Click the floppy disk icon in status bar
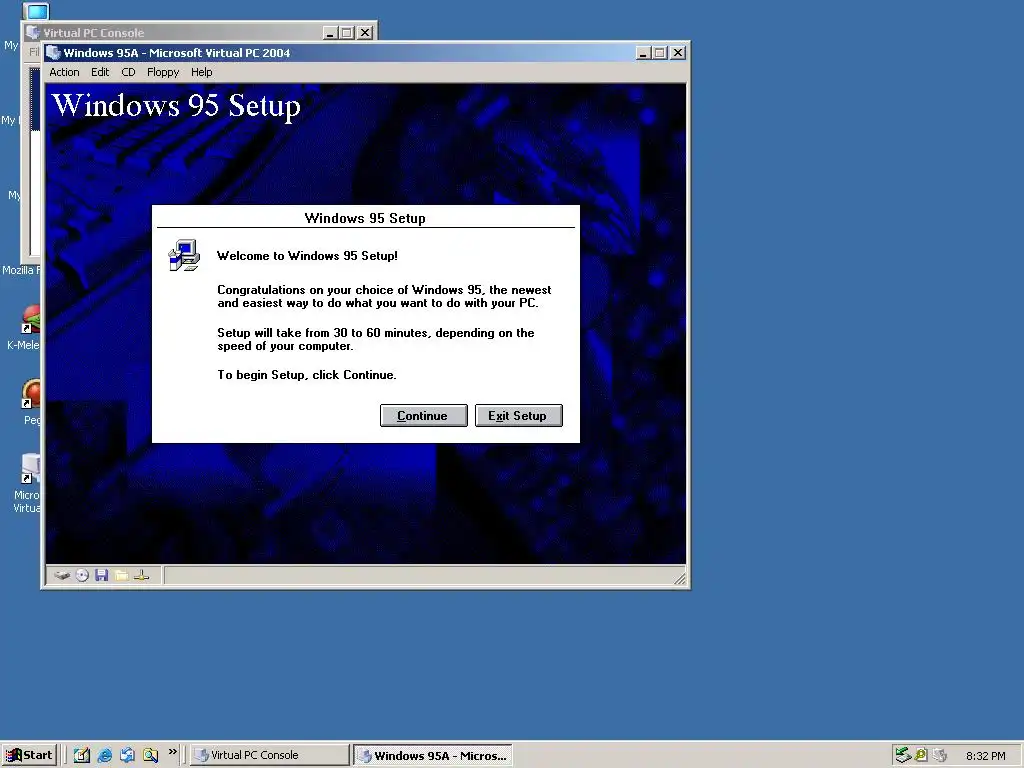The image size is (1024, 768). click(x=101, y=575)
